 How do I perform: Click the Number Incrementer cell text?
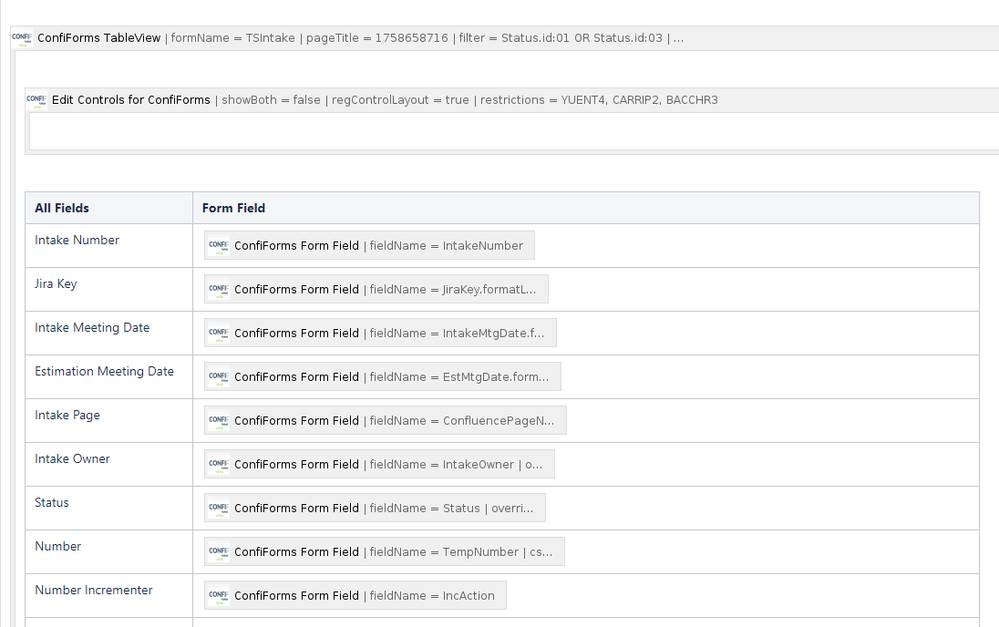click(94, 590)
